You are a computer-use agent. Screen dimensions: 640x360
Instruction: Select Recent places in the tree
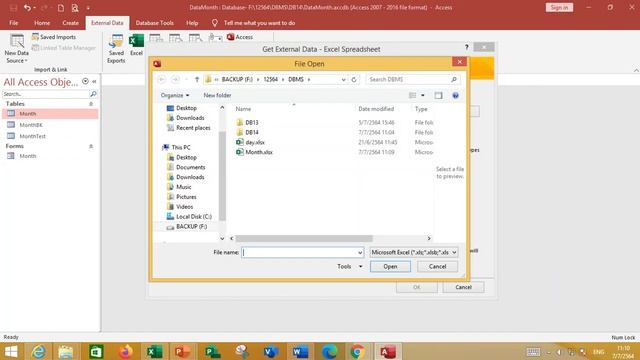(193, 128)
